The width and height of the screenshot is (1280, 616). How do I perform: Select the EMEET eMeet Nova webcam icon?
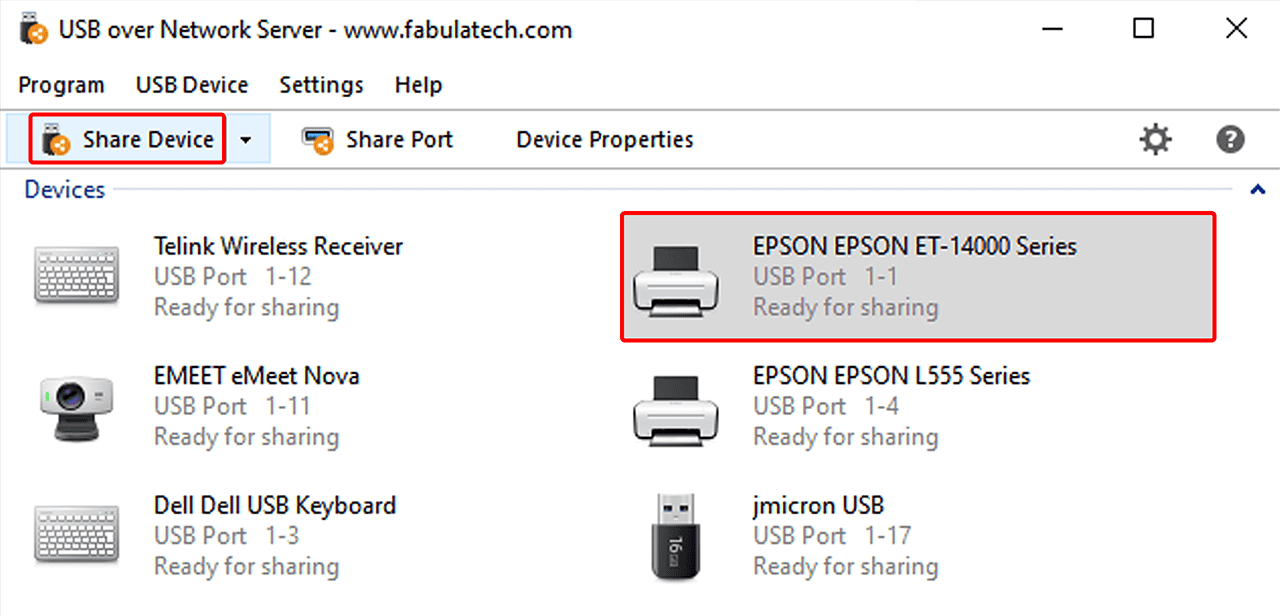pos(78,406)
